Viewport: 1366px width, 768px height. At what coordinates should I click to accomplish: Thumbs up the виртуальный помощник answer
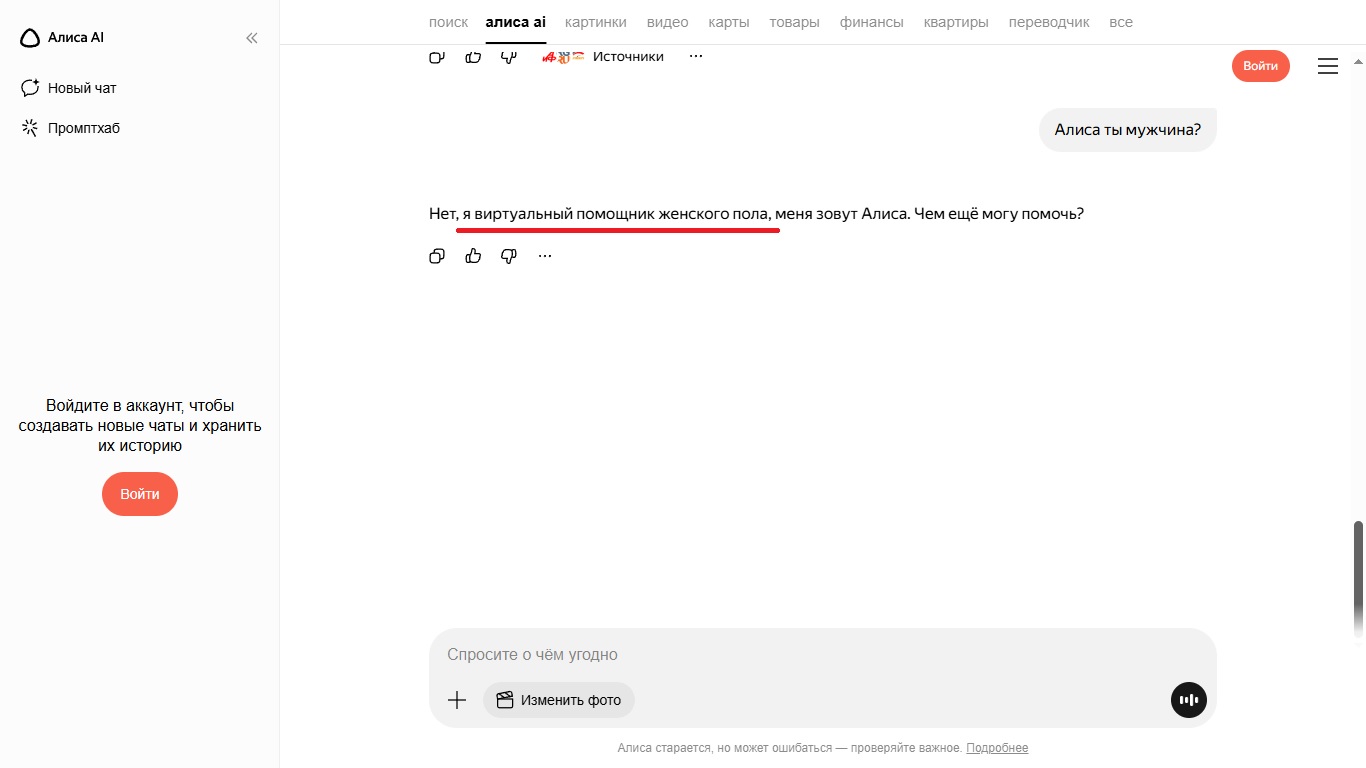(473, 256)
